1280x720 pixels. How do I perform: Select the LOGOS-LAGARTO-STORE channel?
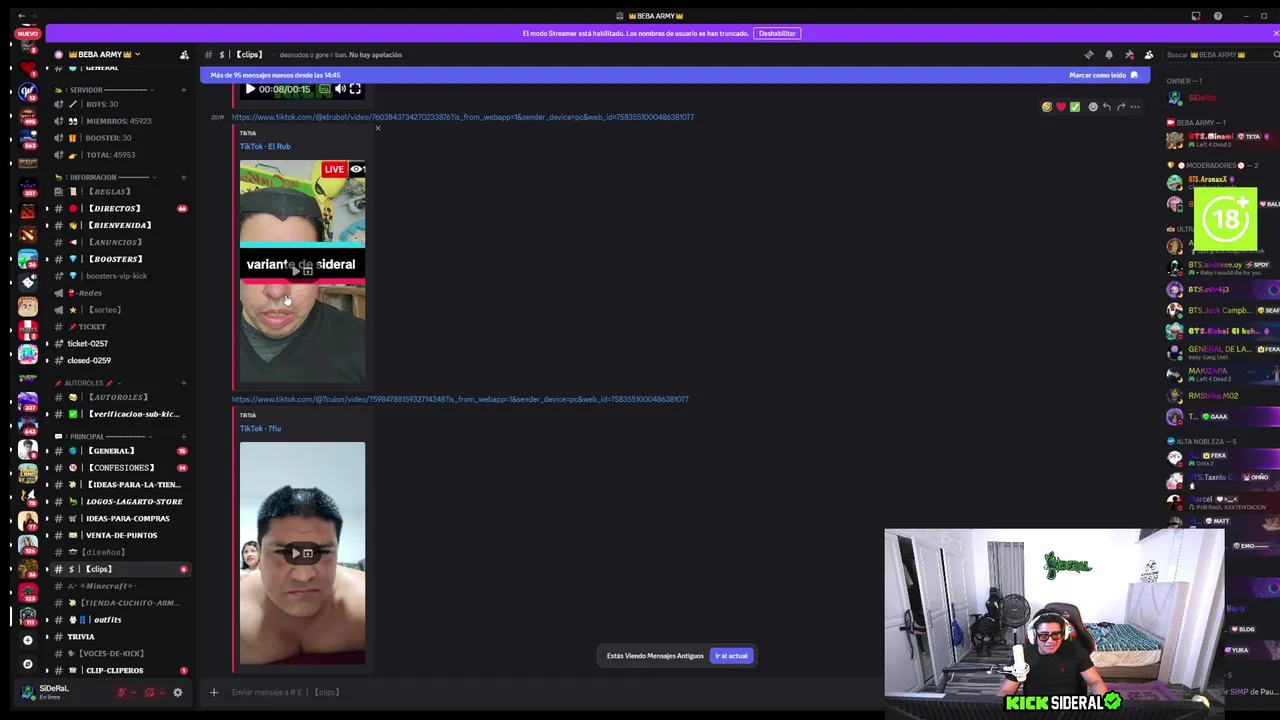coord(118,501)
